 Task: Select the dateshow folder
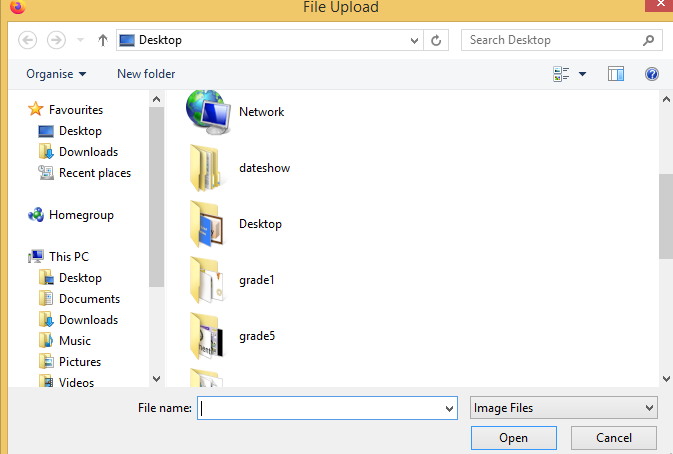(x=264, y=168)
